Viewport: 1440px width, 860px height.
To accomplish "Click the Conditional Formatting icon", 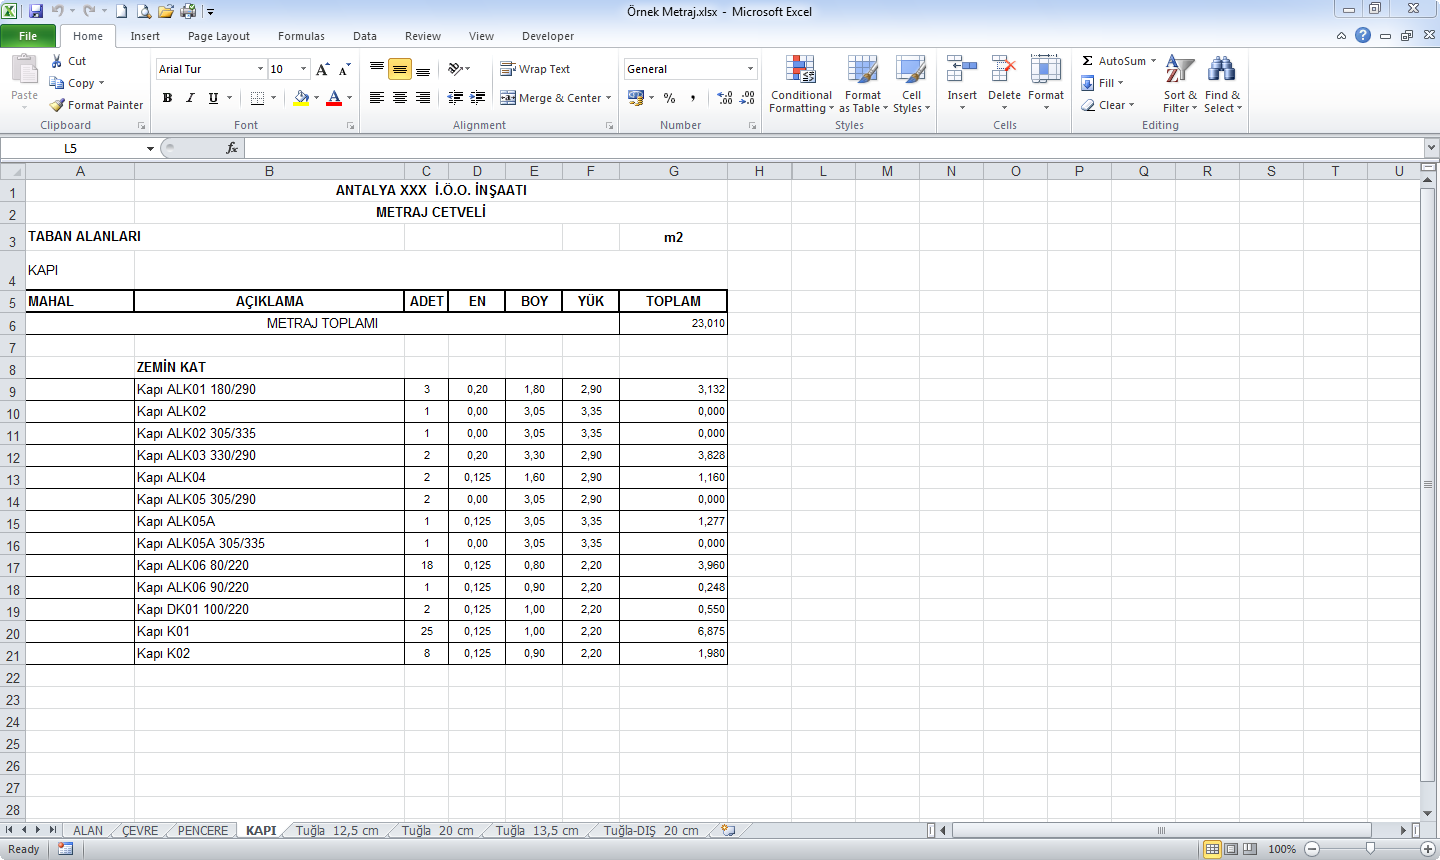I will (x=800, y=70).
